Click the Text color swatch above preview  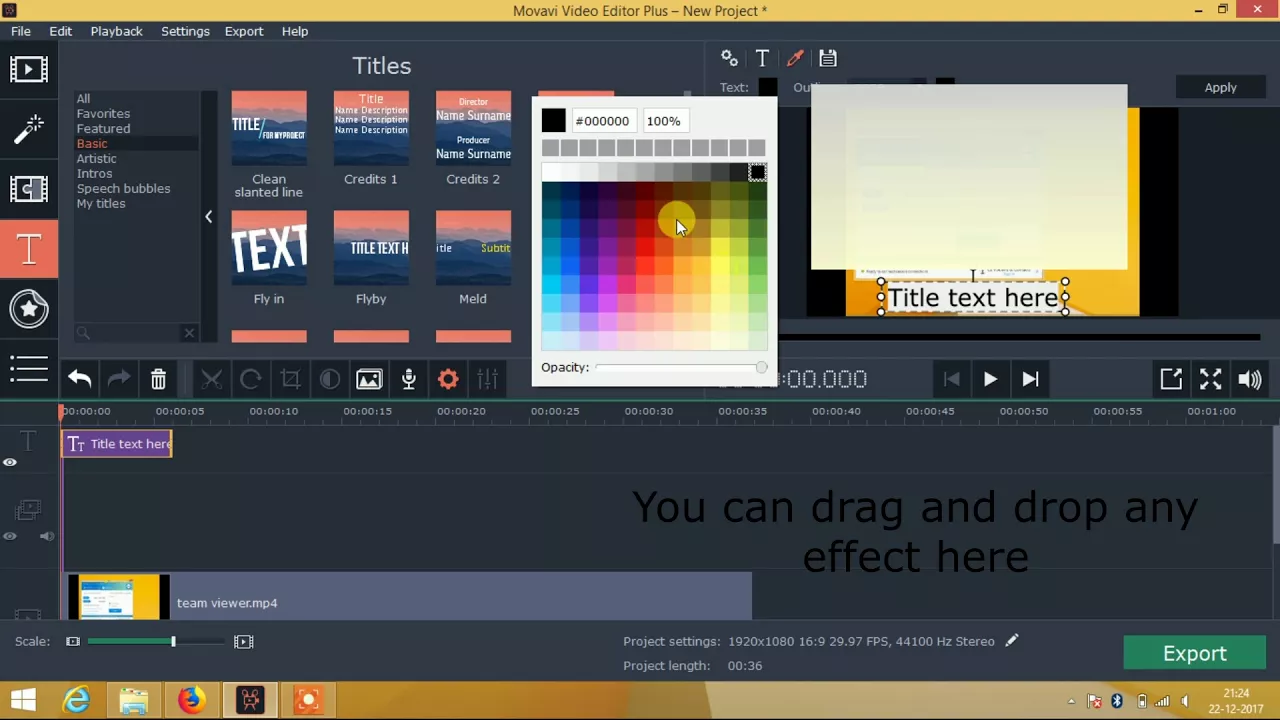click(767, 88)
